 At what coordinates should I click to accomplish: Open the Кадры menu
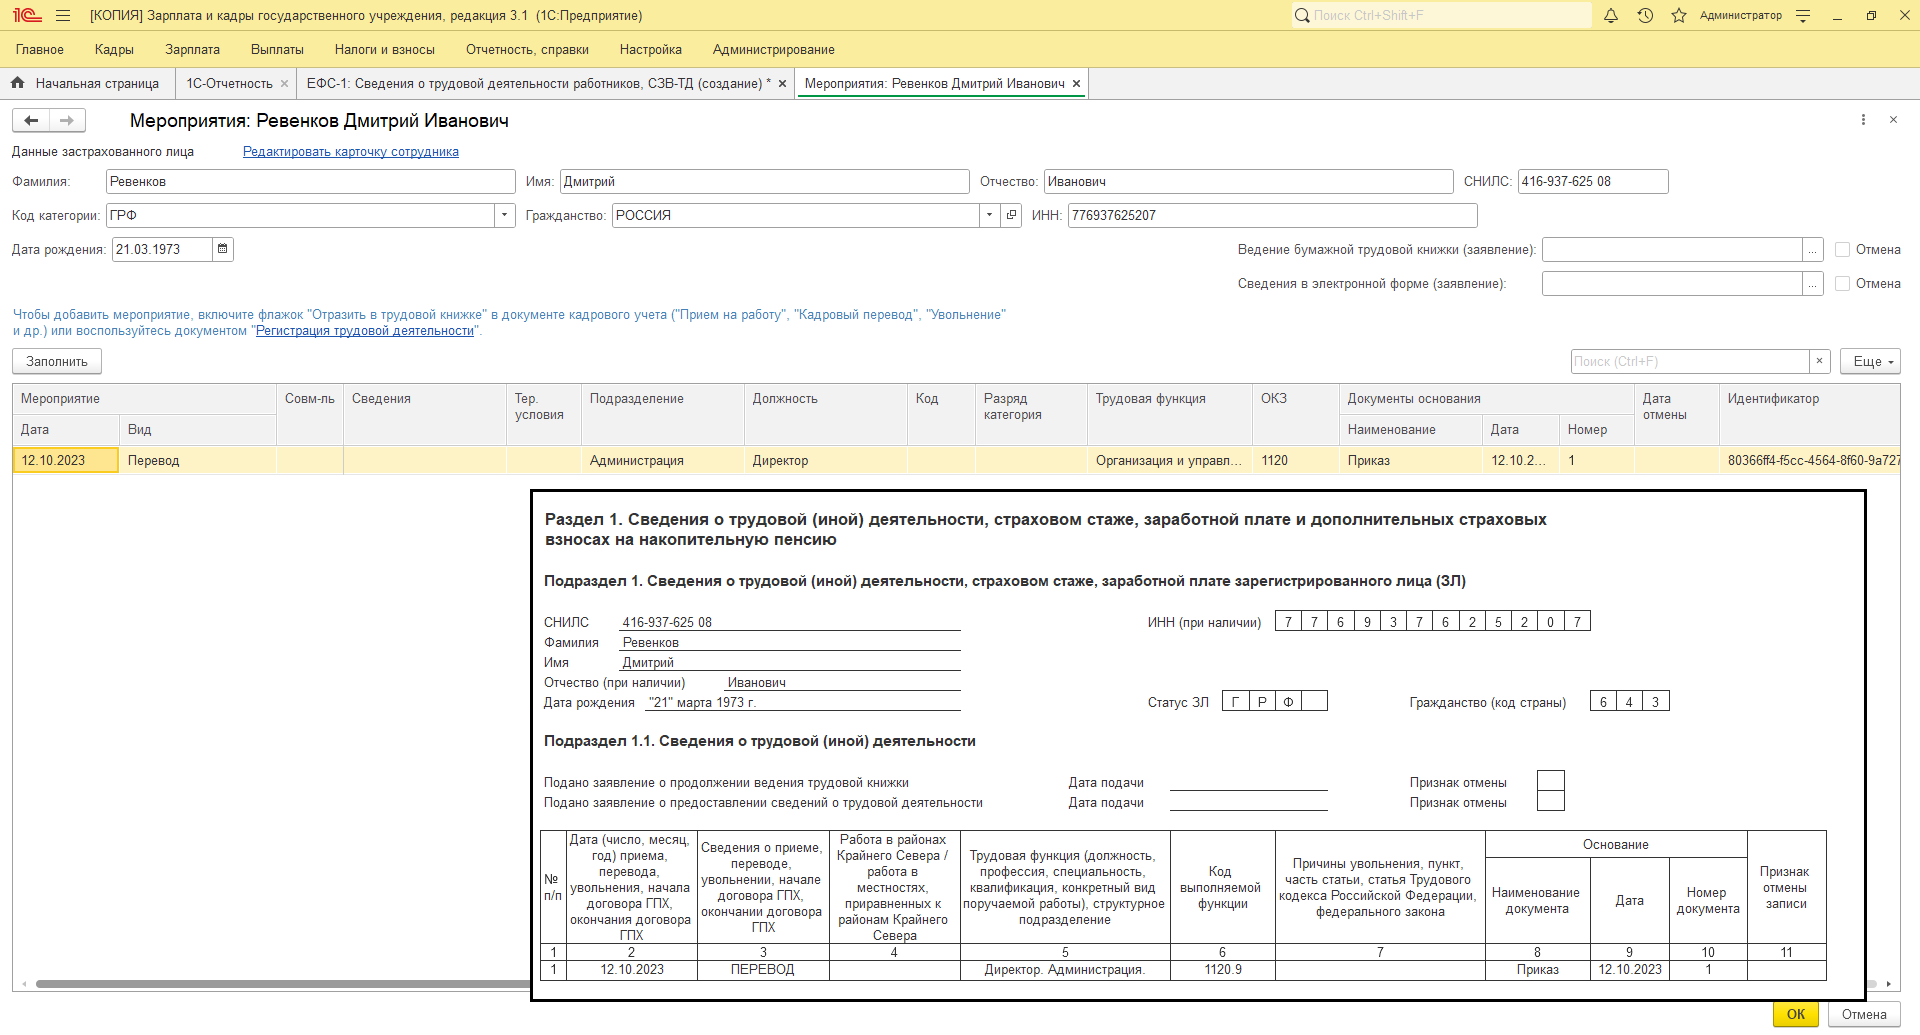(114, 50)
